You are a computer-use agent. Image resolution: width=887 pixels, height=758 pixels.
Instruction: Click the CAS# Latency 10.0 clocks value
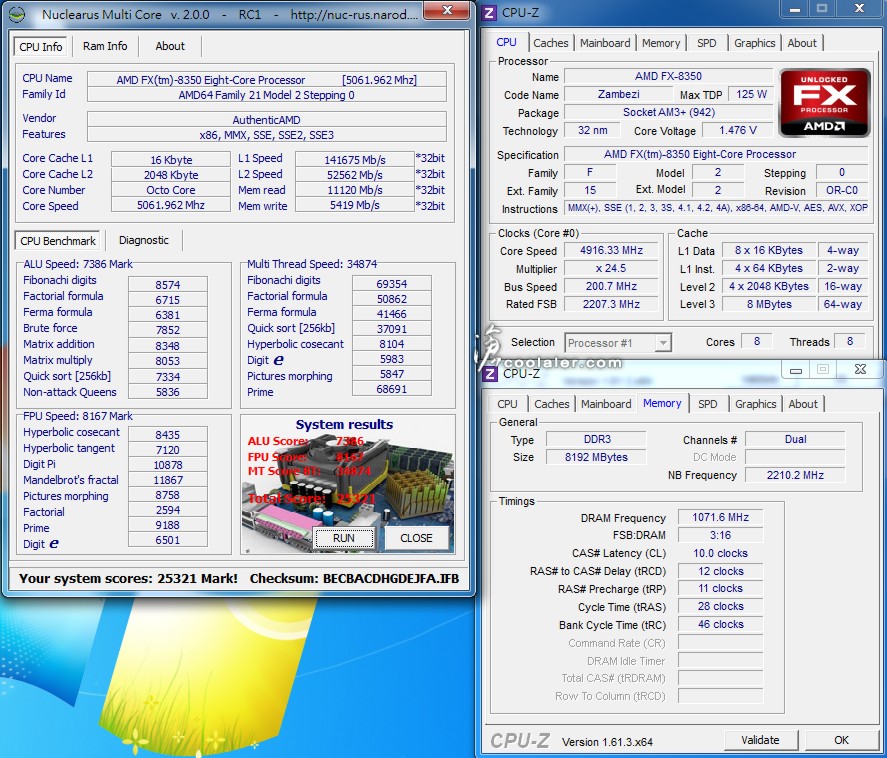[720, 553]
